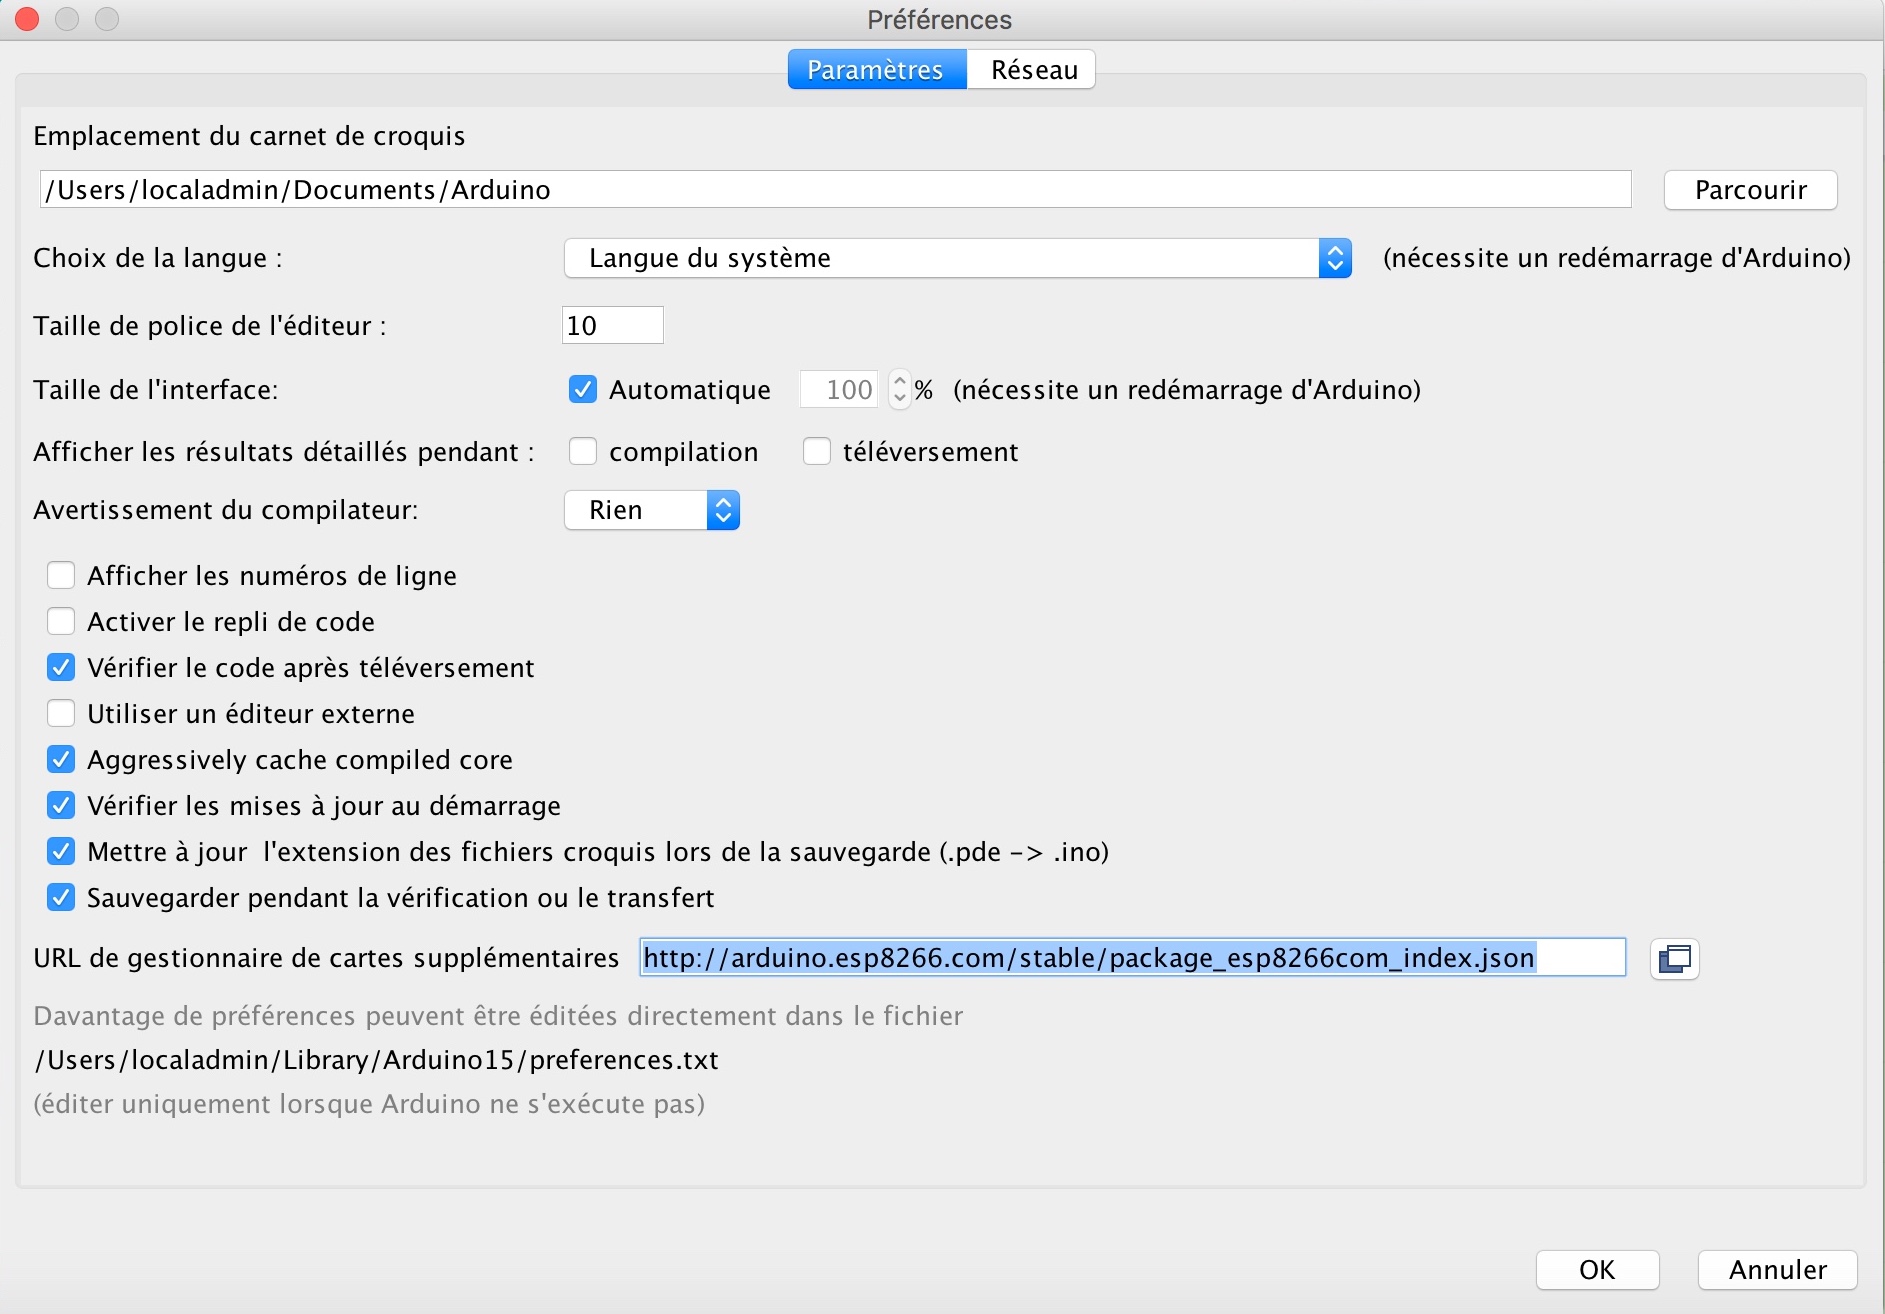The width and height of the screenshot is (1885, 1314).
Task: Enable Afficher les numéros de ligne
Action: click(61, 576)
